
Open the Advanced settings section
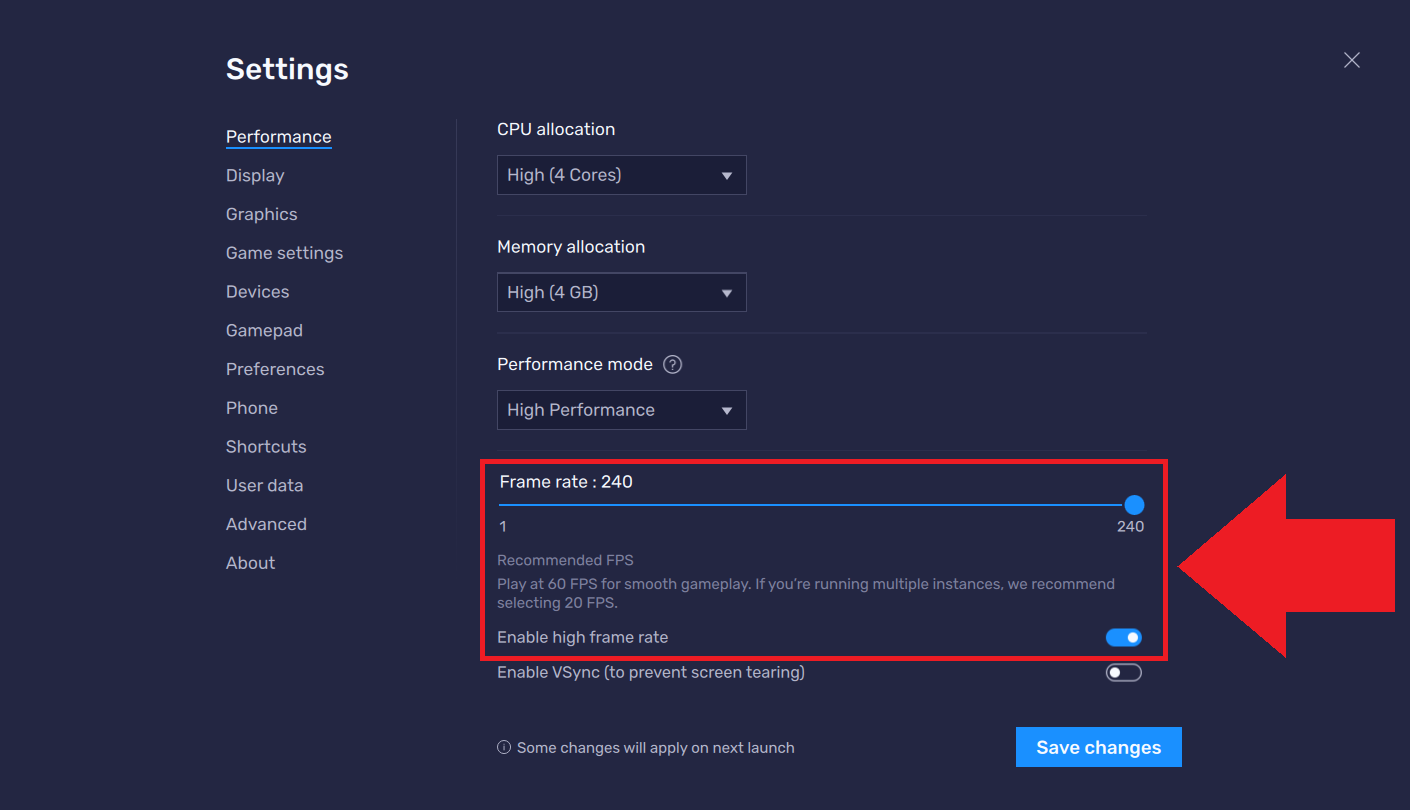point(266,524)
